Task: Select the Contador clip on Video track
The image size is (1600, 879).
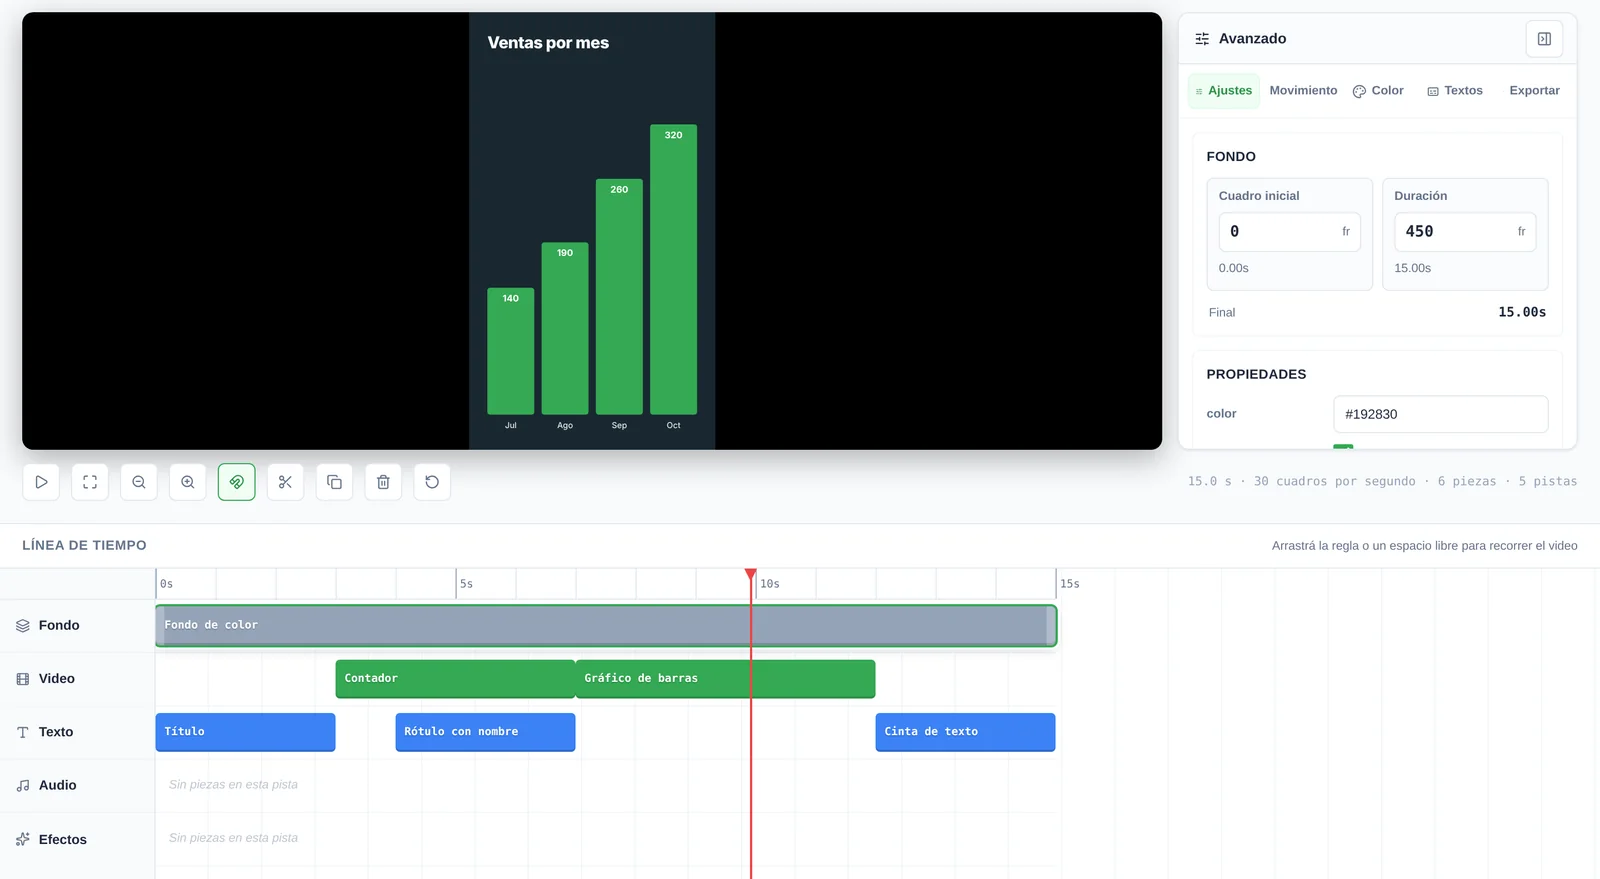Action: tap(455, 678)
